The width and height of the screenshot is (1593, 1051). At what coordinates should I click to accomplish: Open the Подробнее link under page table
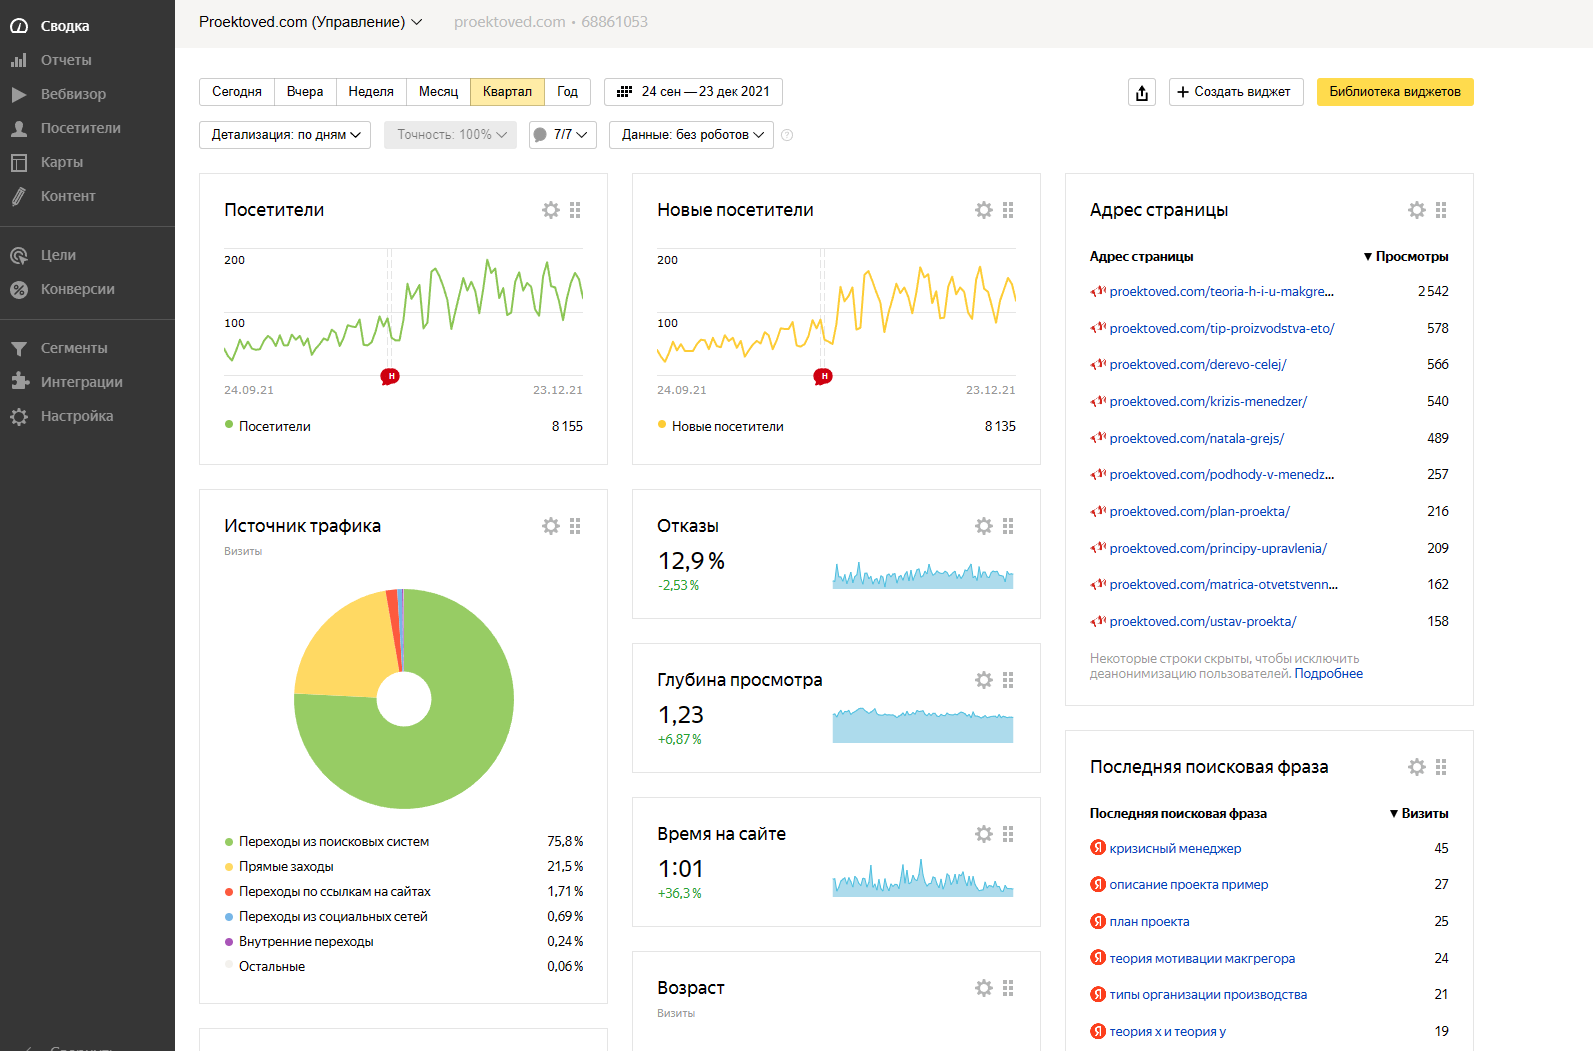tap(1328, 674)
